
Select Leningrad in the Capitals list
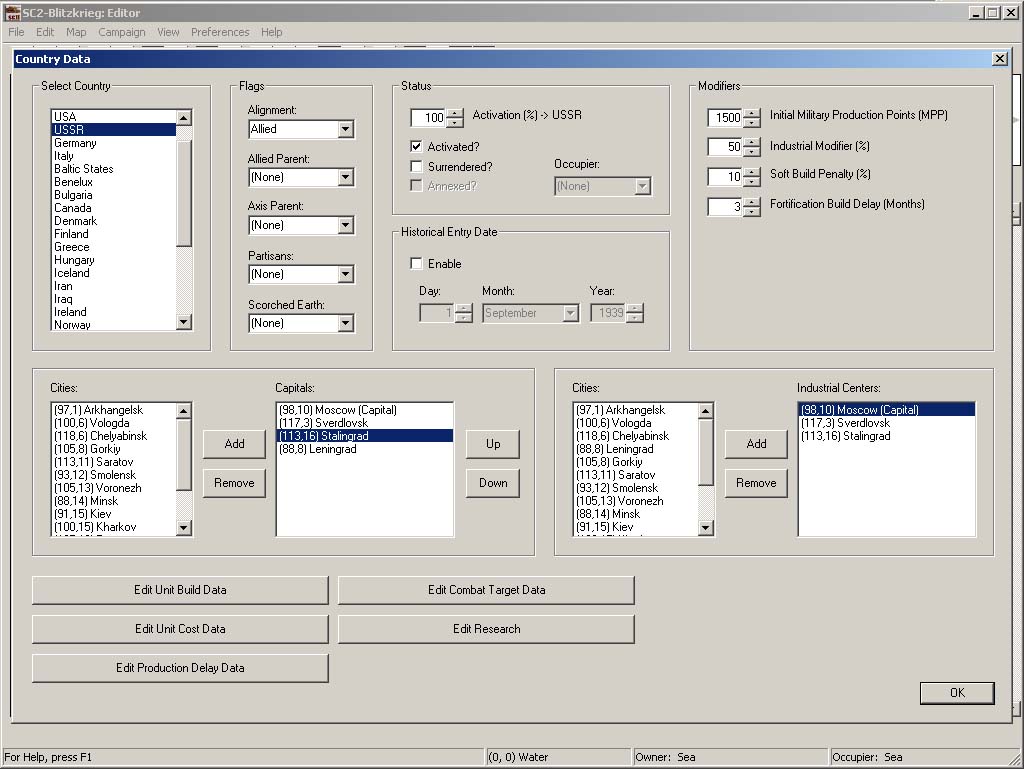(317, 449)
